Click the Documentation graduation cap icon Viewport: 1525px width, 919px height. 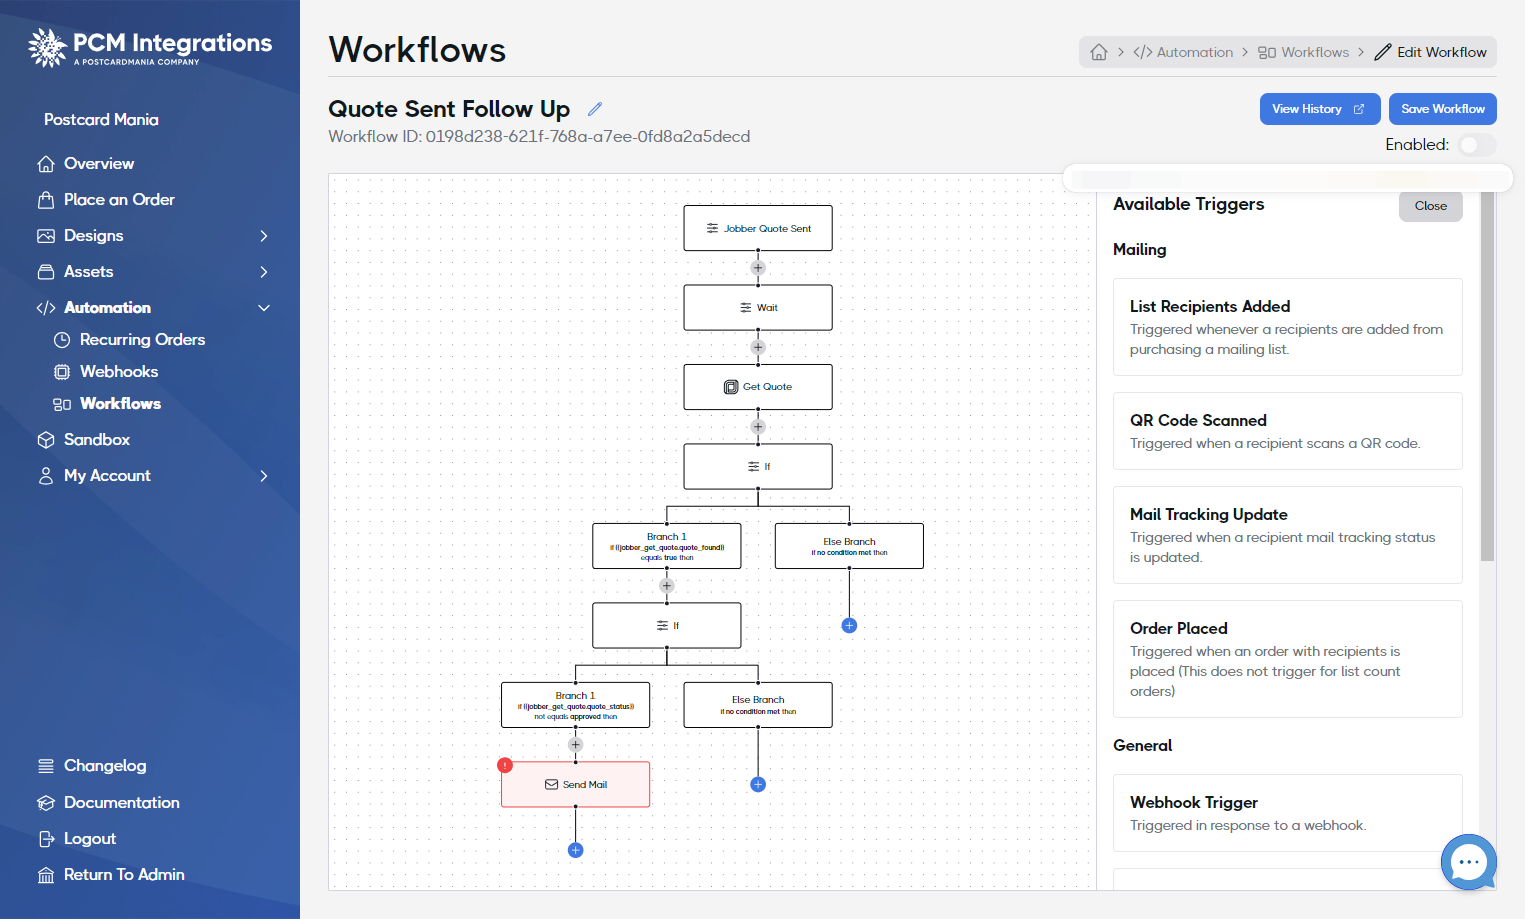pyautogui.click(x=46, y=803)
